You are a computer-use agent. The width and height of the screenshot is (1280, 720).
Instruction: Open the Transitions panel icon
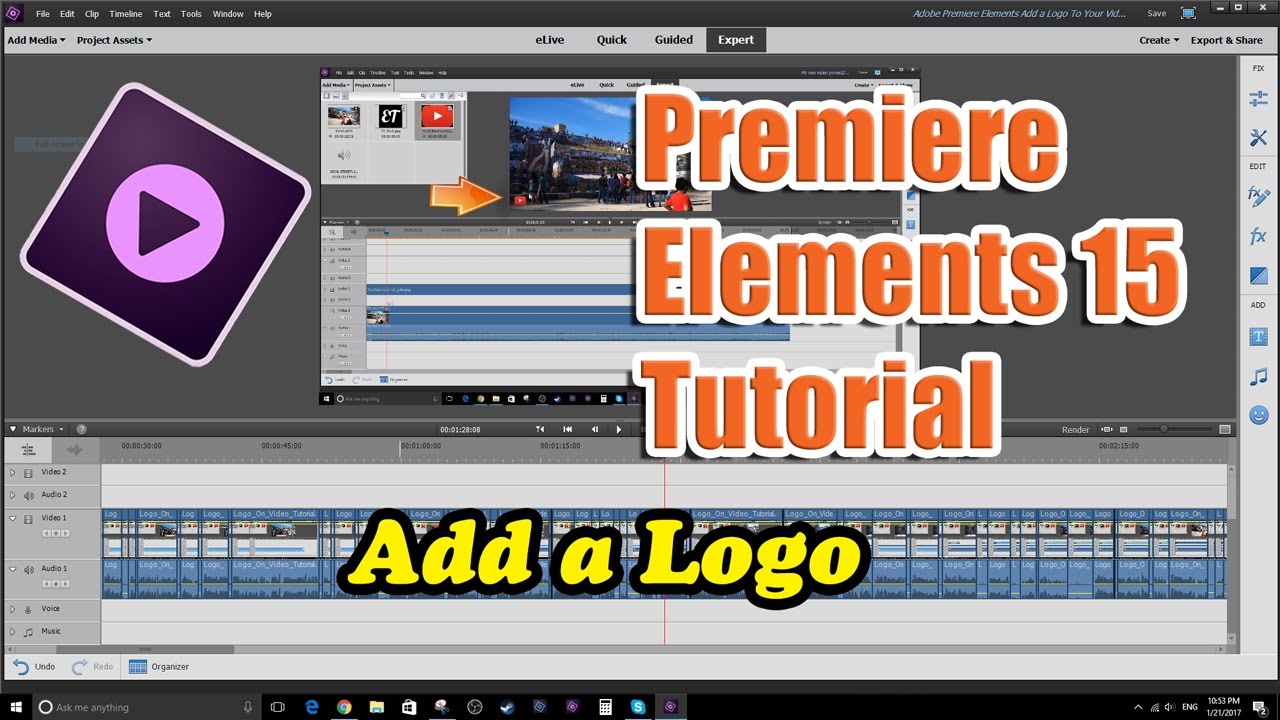[1258, 275]
